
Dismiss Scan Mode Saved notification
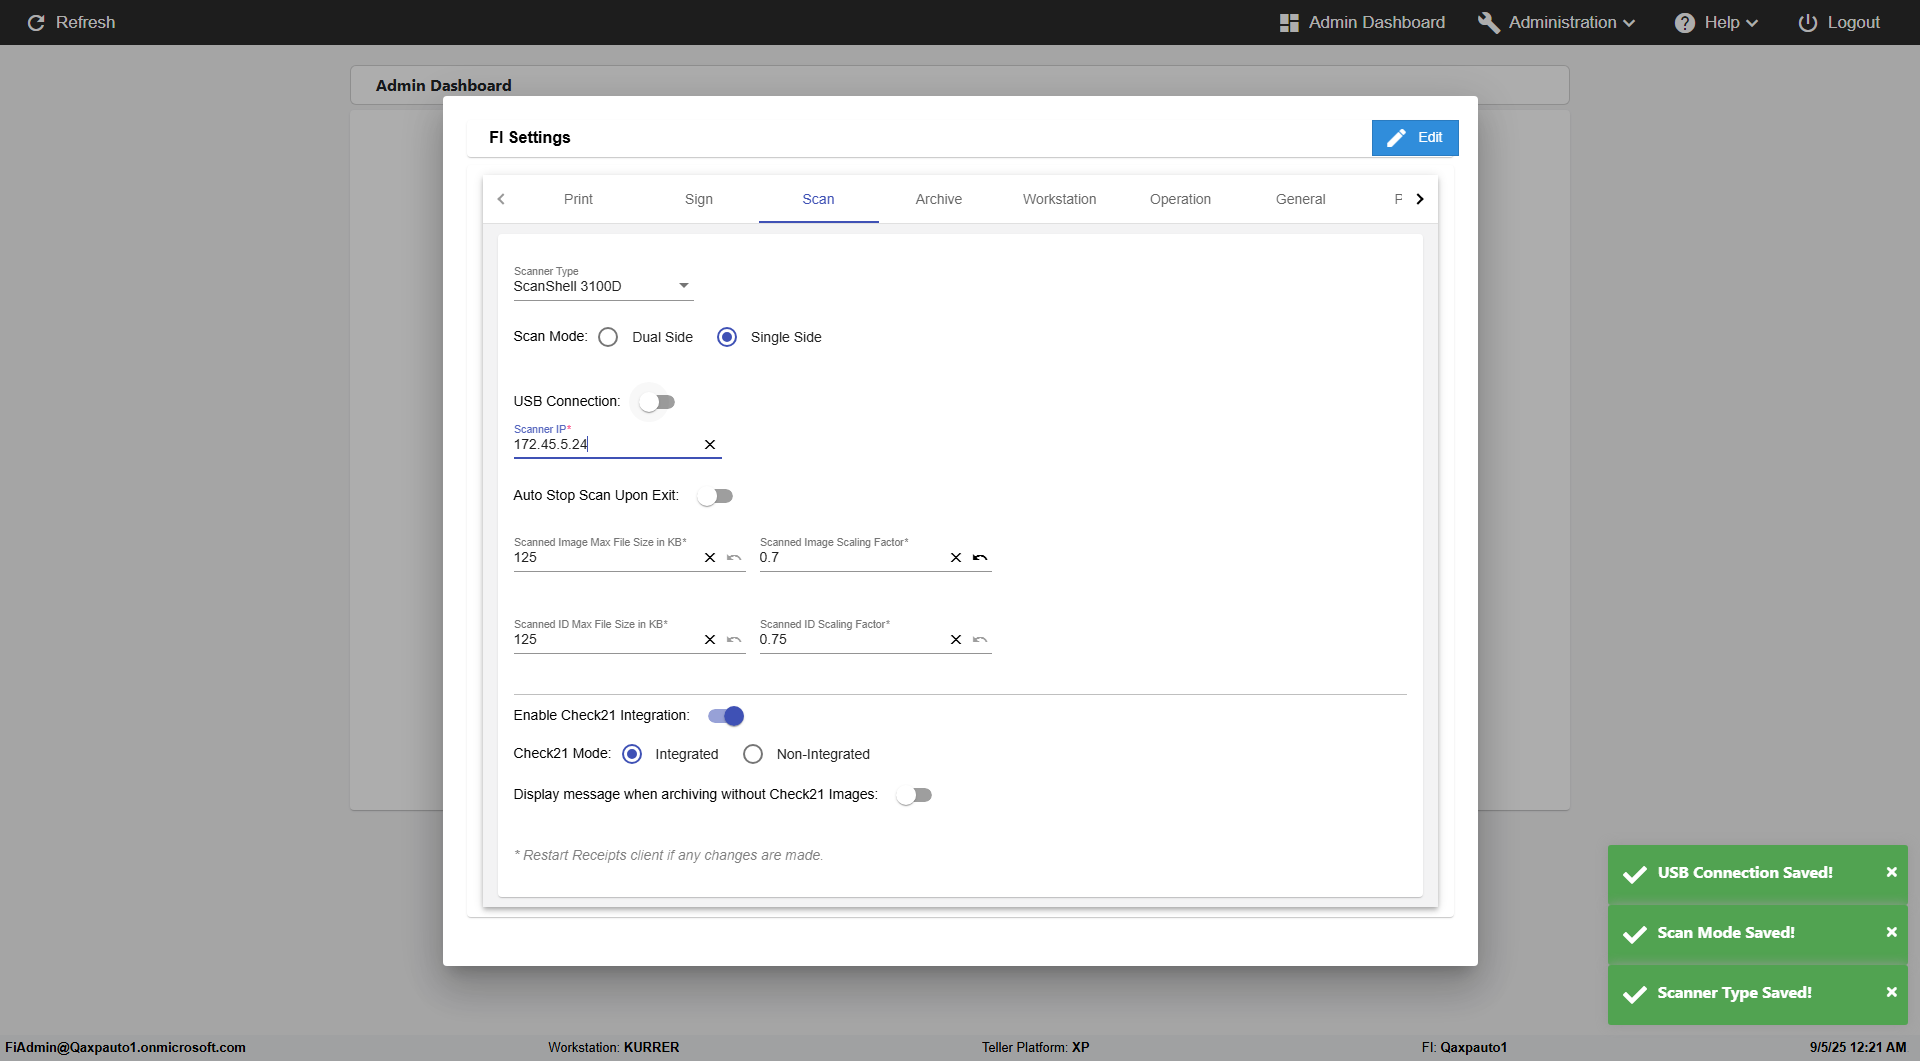[x=1891, y=932]
